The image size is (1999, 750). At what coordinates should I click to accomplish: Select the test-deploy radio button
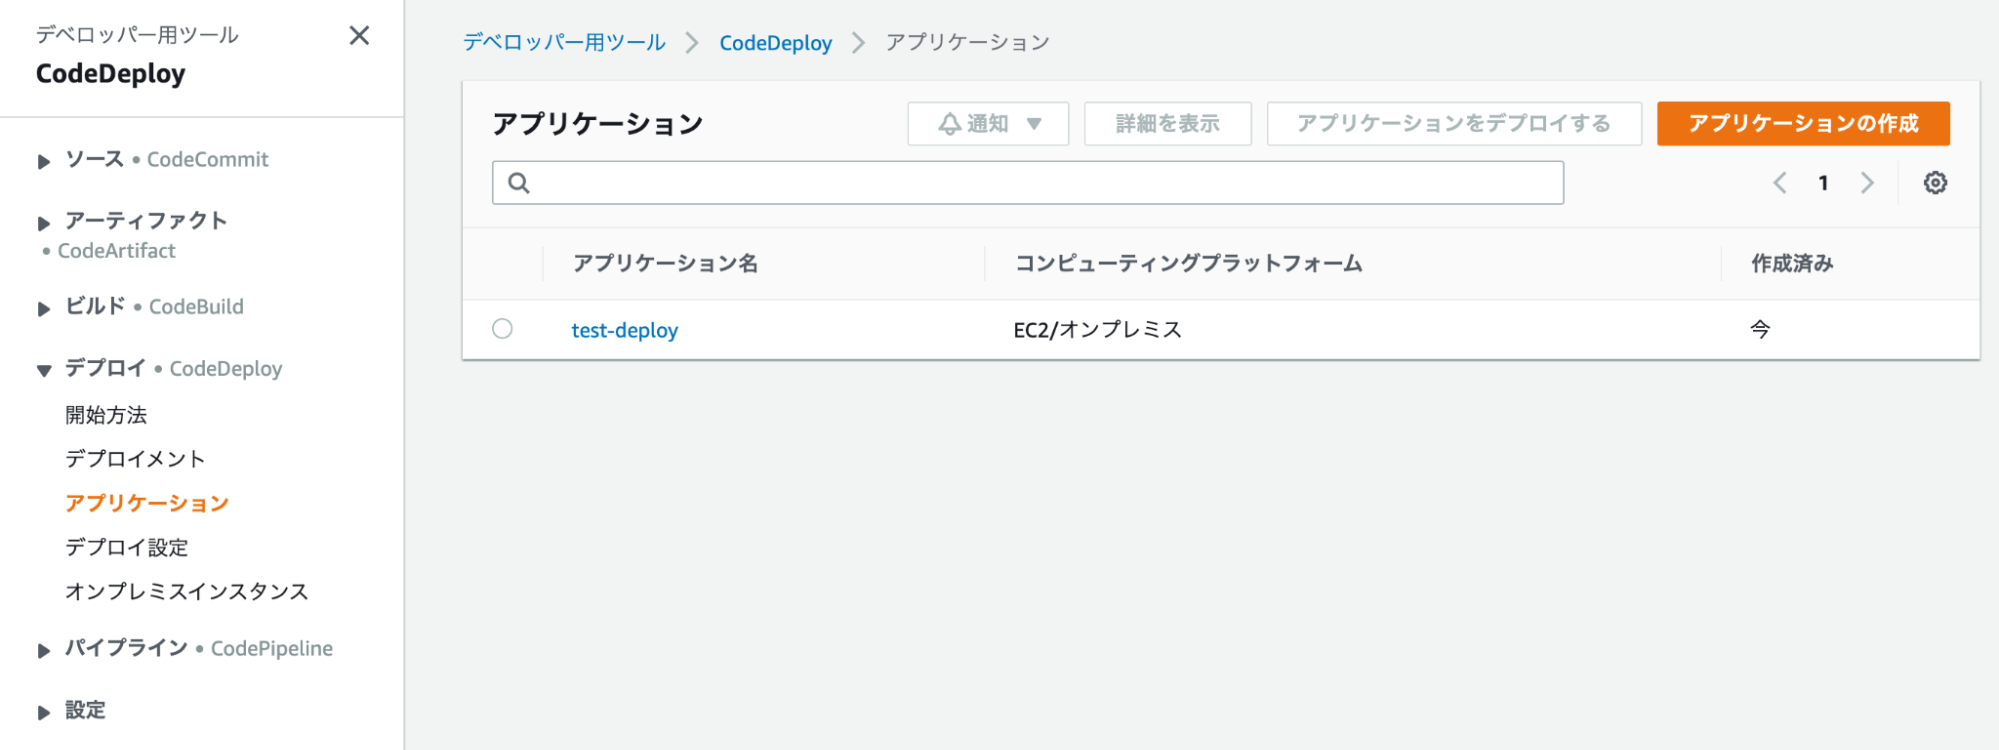502,329
